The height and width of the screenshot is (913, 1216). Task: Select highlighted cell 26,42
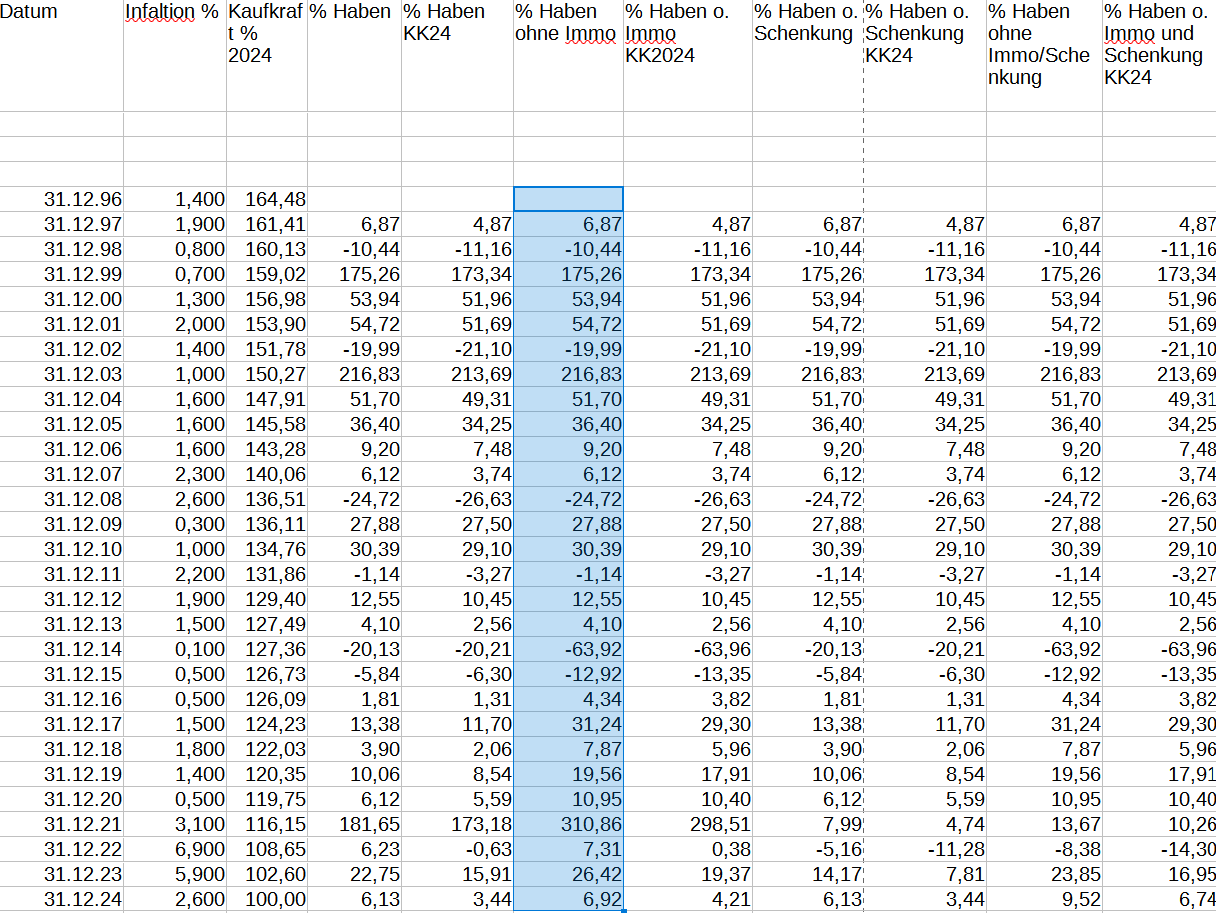(568, 874)
